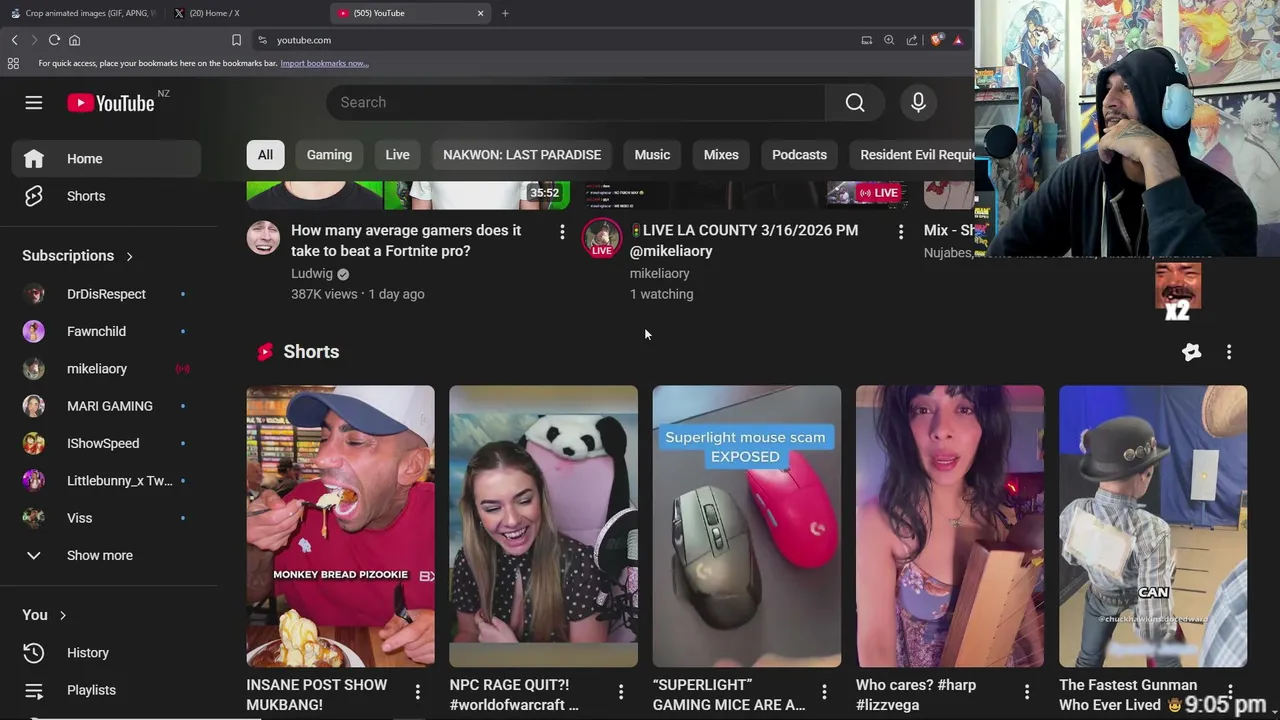
Task: Open video 'How many average gamers' title
Action: (406, 240)
